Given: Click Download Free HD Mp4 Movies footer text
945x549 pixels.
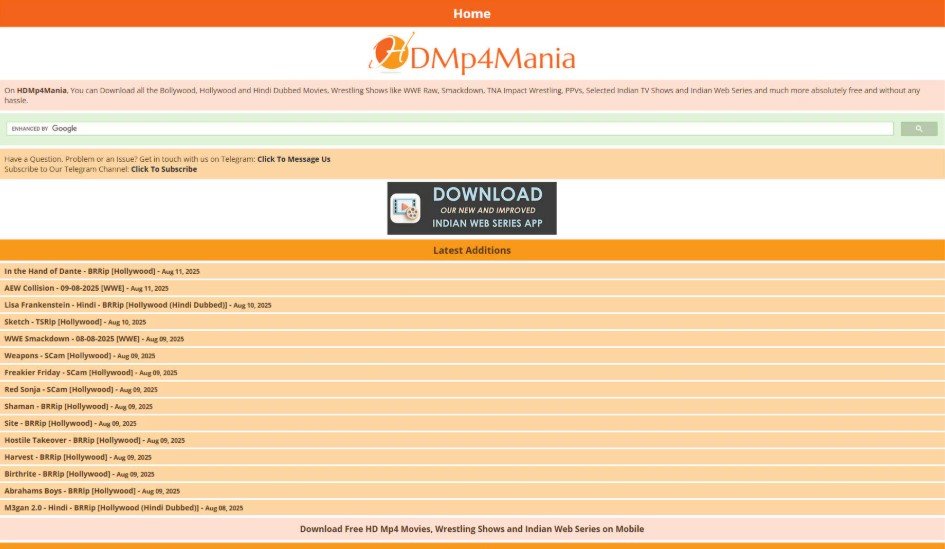Looking at the screenshot, I should point(472,529).
